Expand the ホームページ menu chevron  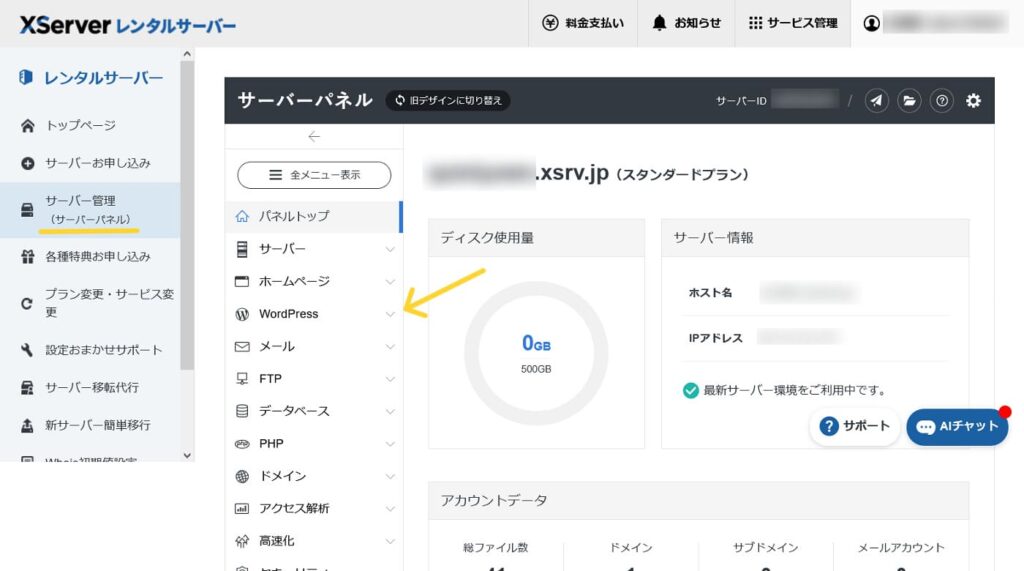[x=390, y=282]
